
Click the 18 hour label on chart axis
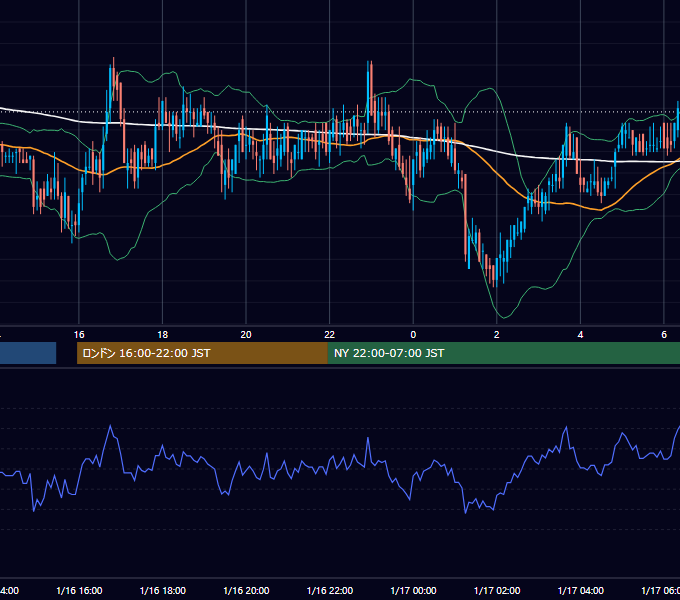pyautogui.click(x=163, y=335)
